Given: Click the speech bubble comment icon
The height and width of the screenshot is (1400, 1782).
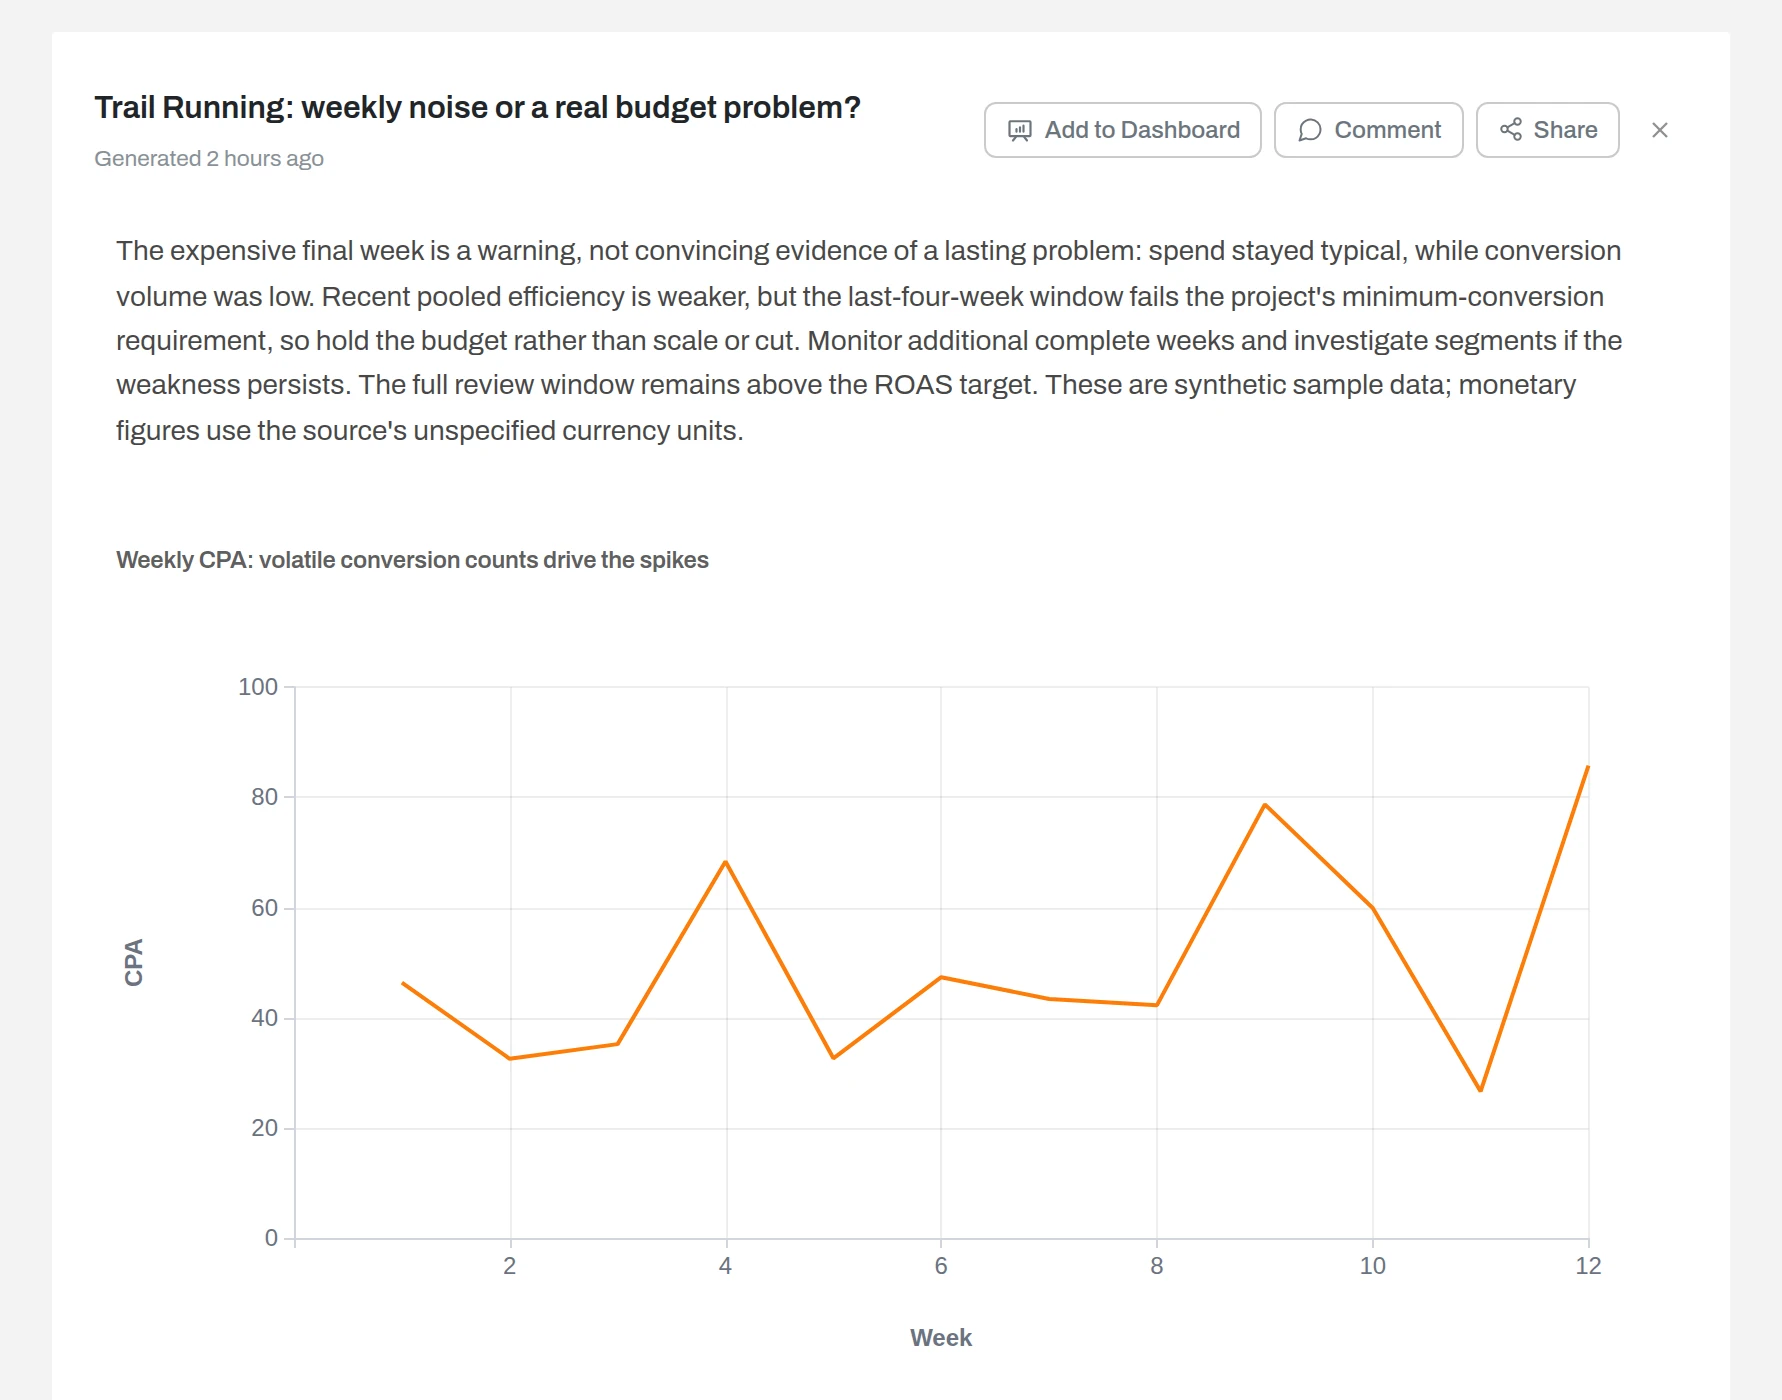Looking at the screenshot, I should [x=1309, y=131].
